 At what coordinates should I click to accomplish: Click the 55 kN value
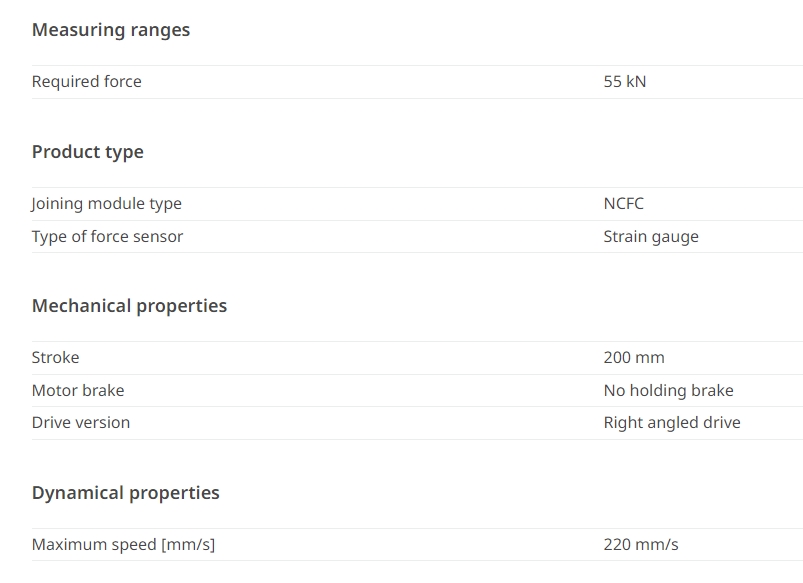pos(625,81)
